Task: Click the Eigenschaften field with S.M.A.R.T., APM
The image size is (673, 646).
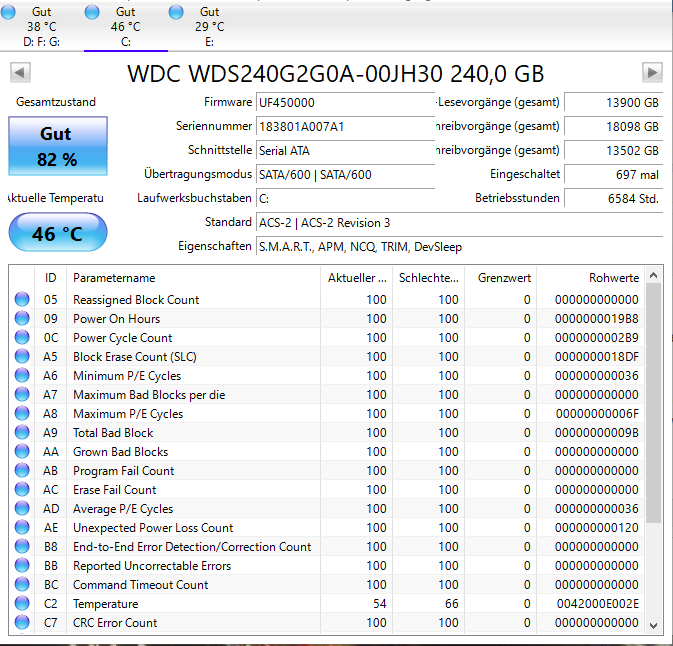Action: (459, 247)
